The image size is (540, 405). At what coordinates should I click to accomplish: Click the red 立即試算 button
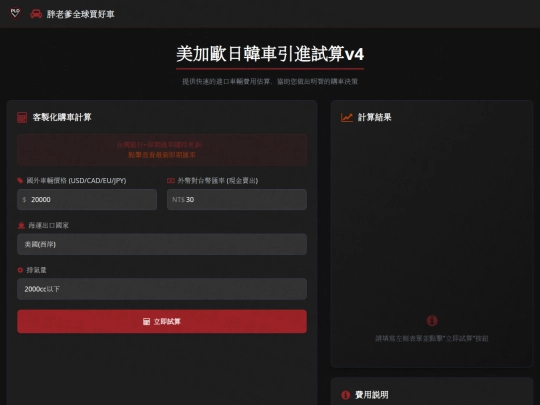click(162, 321)
